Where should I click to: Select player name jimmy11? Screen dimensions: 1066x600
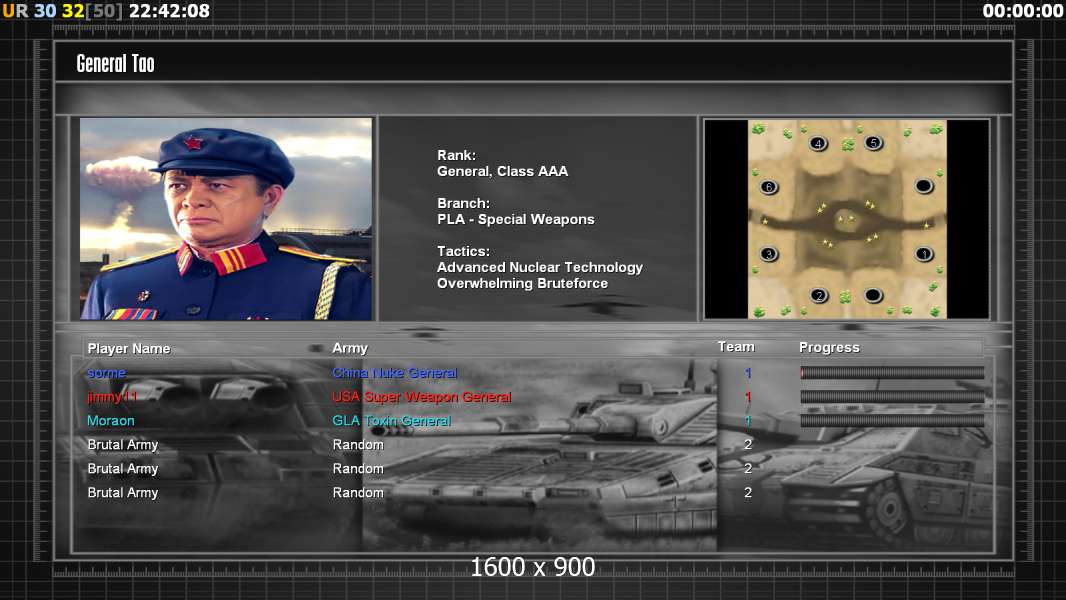[112, 396]
